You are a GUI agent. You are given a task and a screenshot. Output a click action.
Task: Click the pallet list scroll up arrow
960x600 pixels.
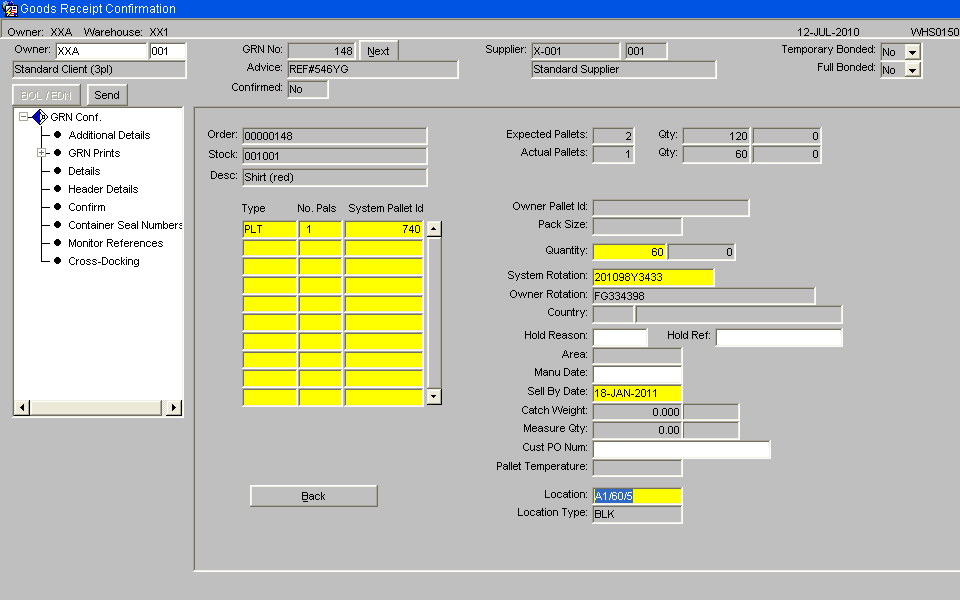pyautogui.click(x=433, y=229)
